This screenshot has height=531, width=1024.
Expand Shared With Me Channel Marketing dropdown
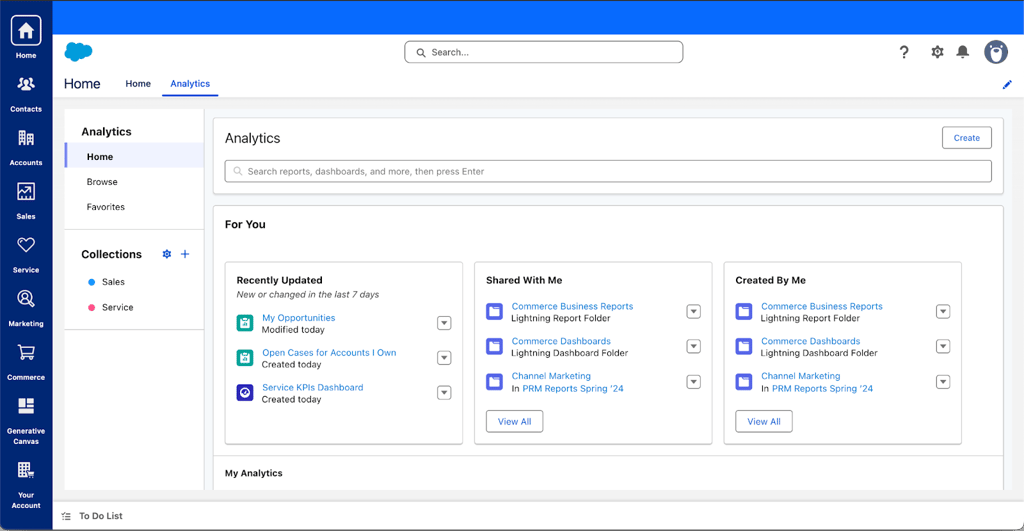click(x=694, y=381)
